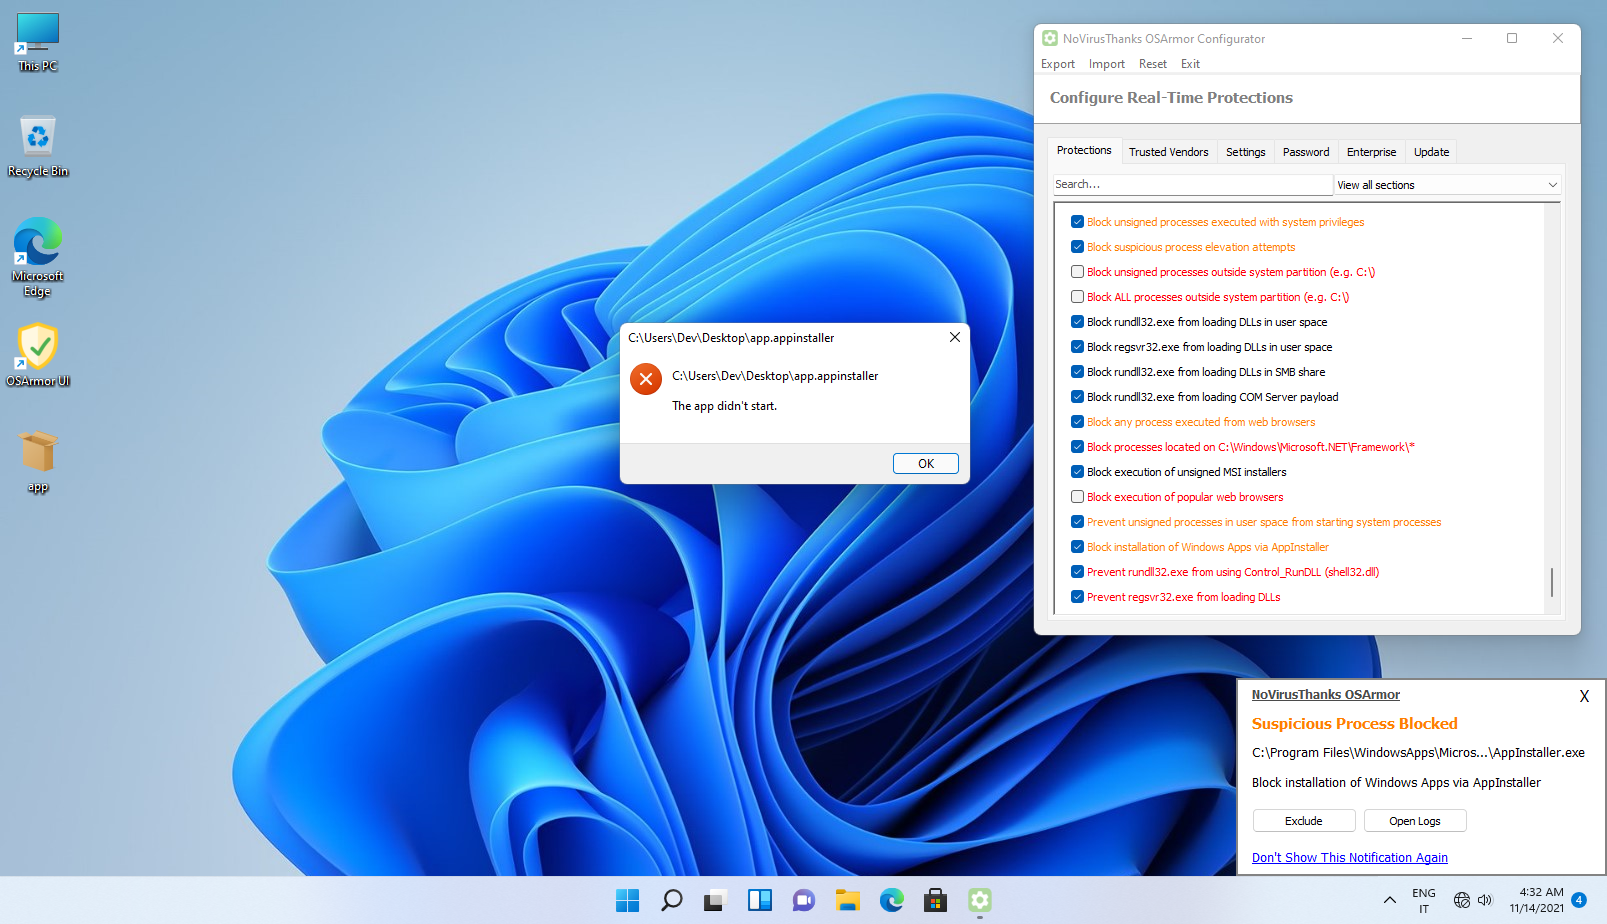The width and height of the screenshot is (1607, 924).
Task: Check Block ALL processes outside system partition
Action: [x=1077, y=297]
